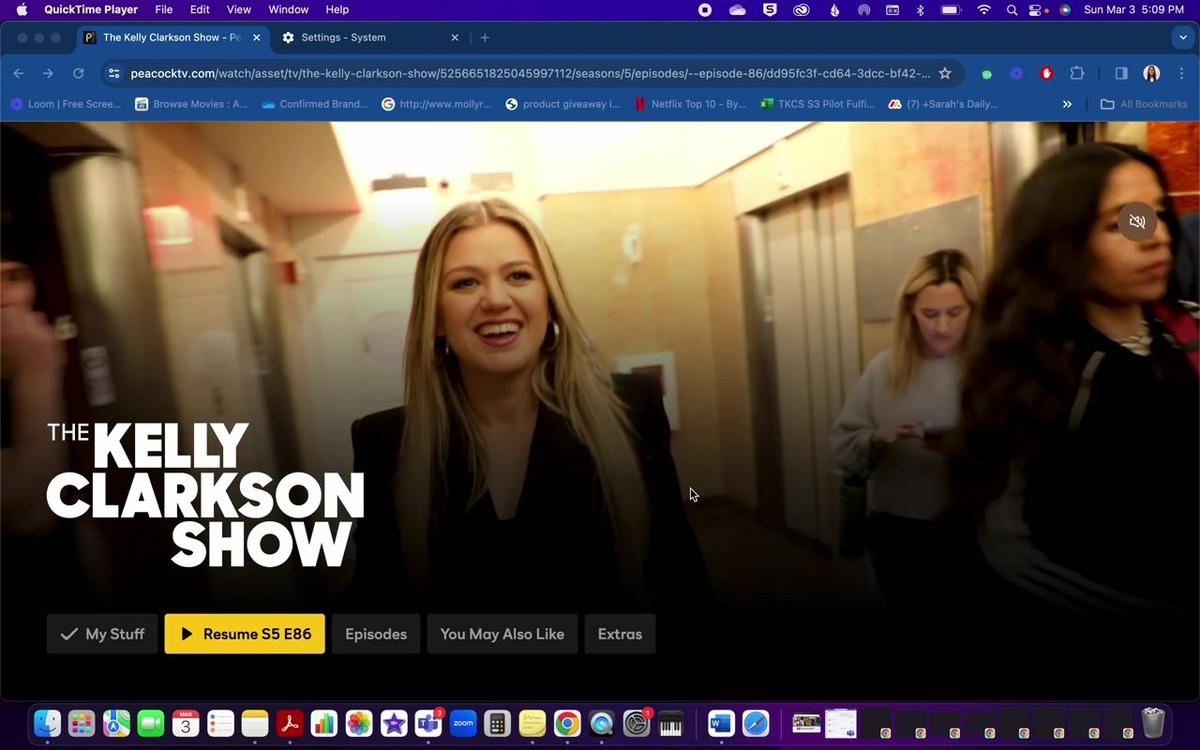Click the green circle extension icon

tap(987, 74)
